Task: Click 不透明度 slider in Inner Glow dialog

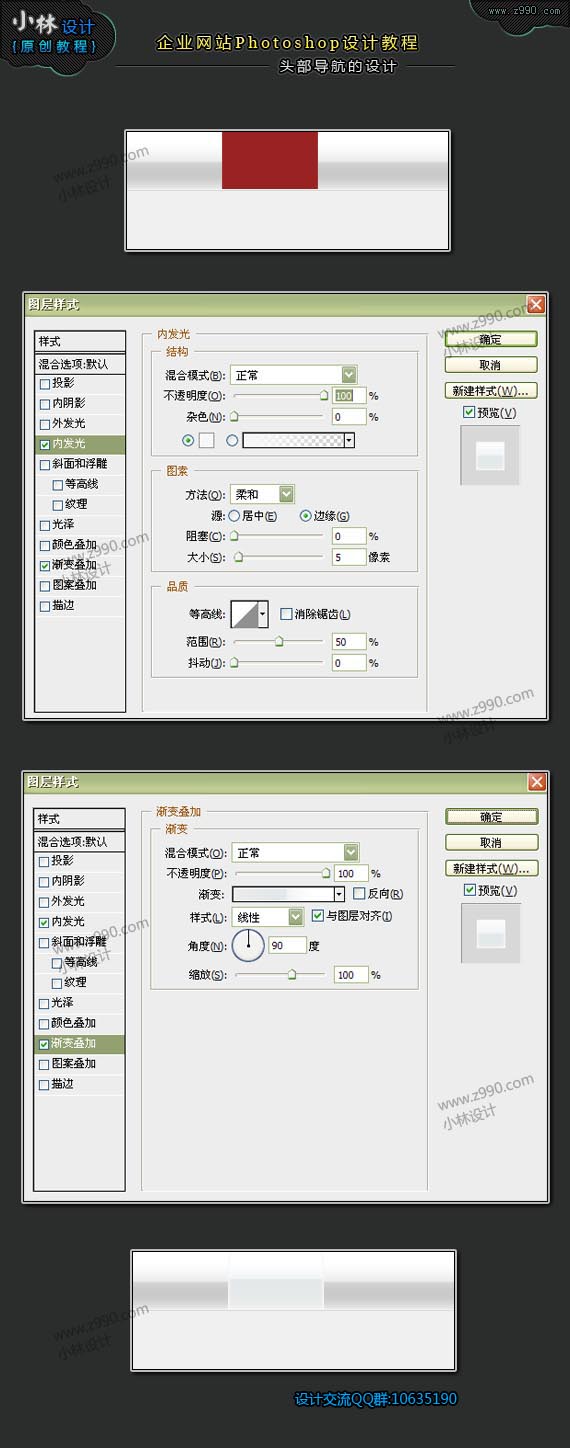Action: 279,396
